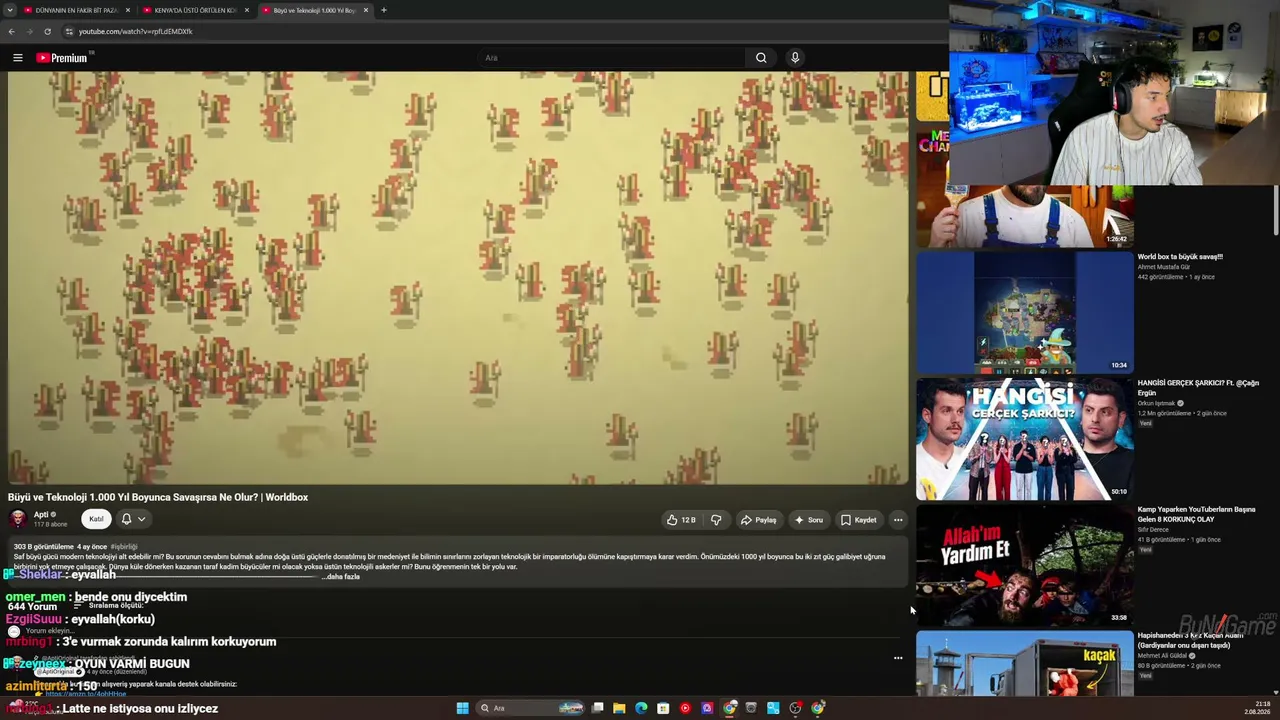Go forward with the browser forward arrow

pyautogui.click(x=29, y=31)
